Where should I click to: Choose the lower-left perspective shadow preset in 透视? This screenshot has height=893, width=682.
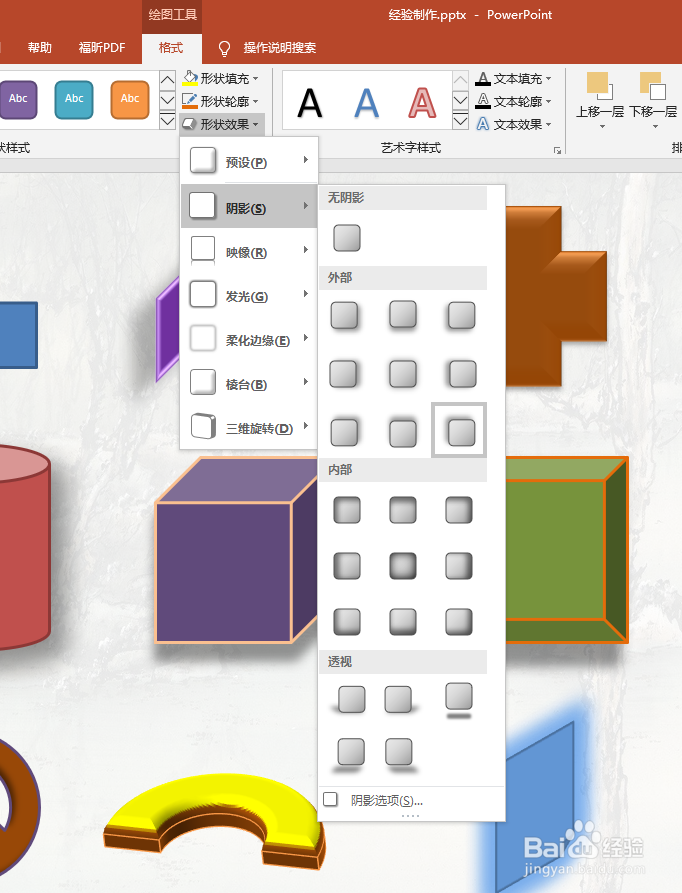(350, 754)
